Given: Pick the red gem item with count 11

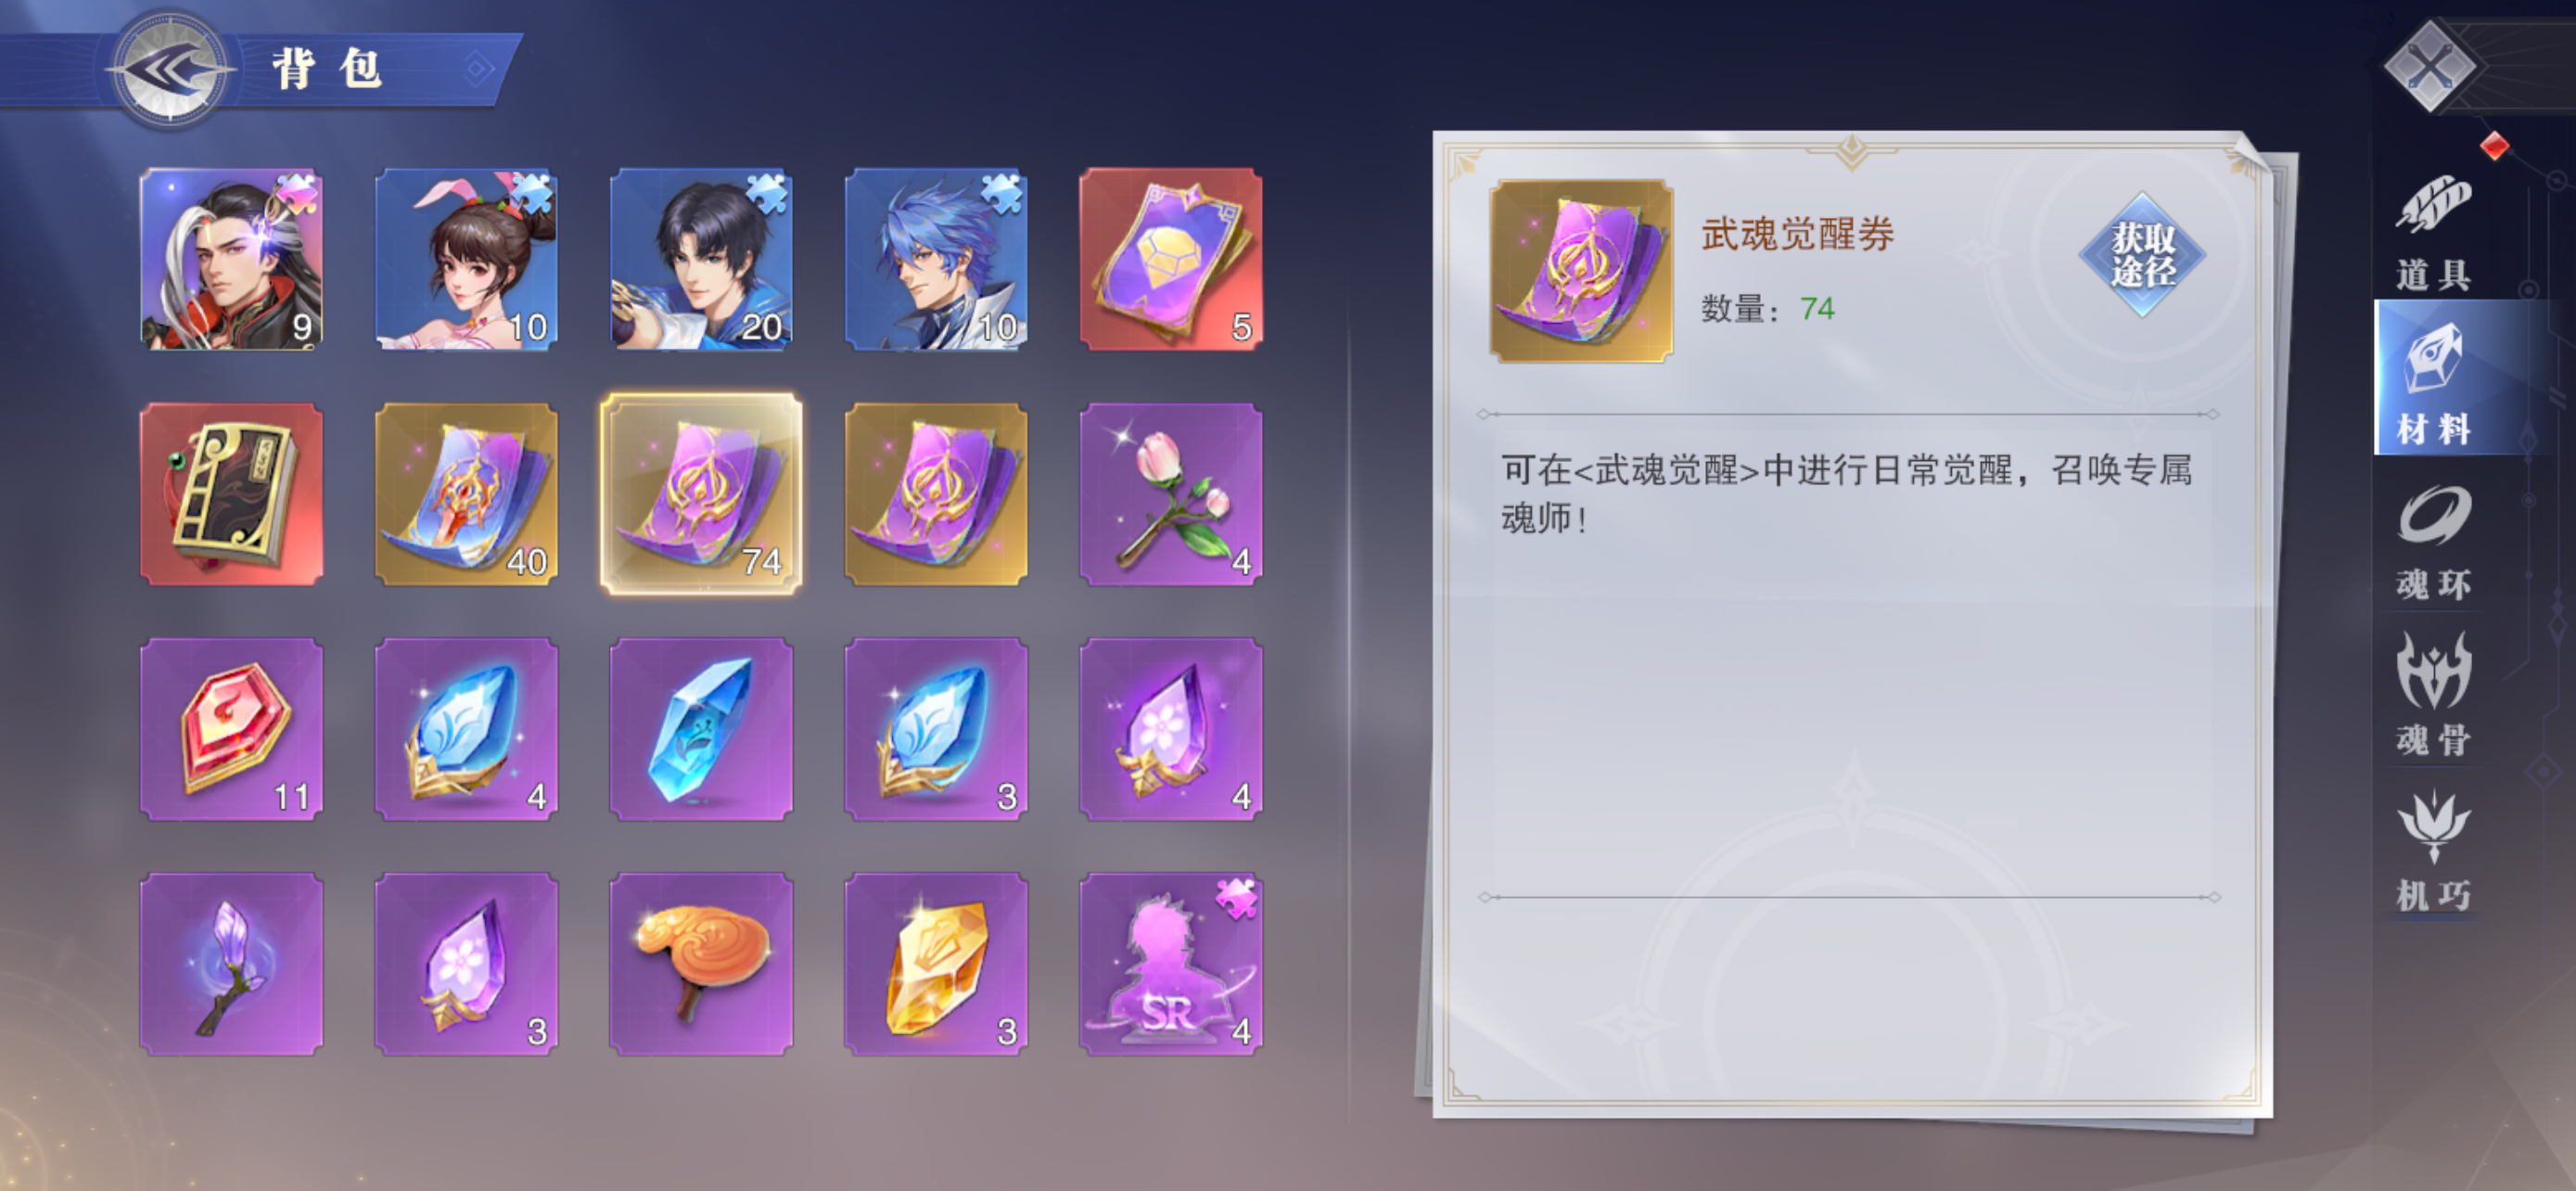Looking at the screenshot, I should (231, 729).
